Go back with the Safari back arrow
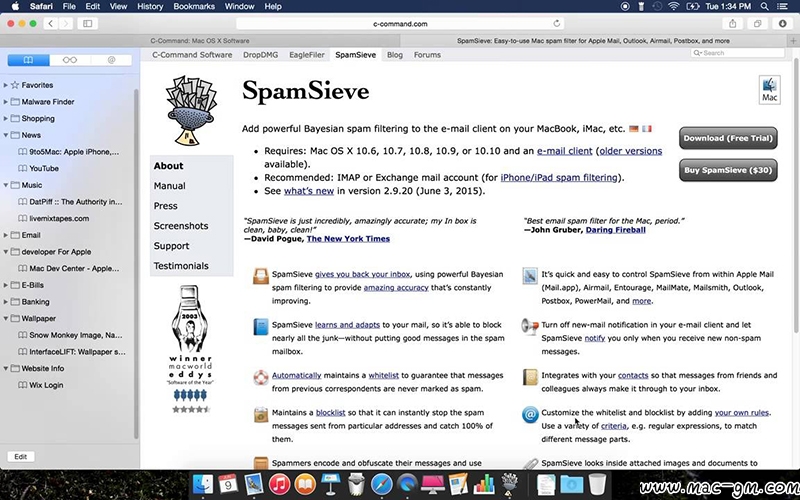This screenshot has width=800, height=500. coord(51,23)
